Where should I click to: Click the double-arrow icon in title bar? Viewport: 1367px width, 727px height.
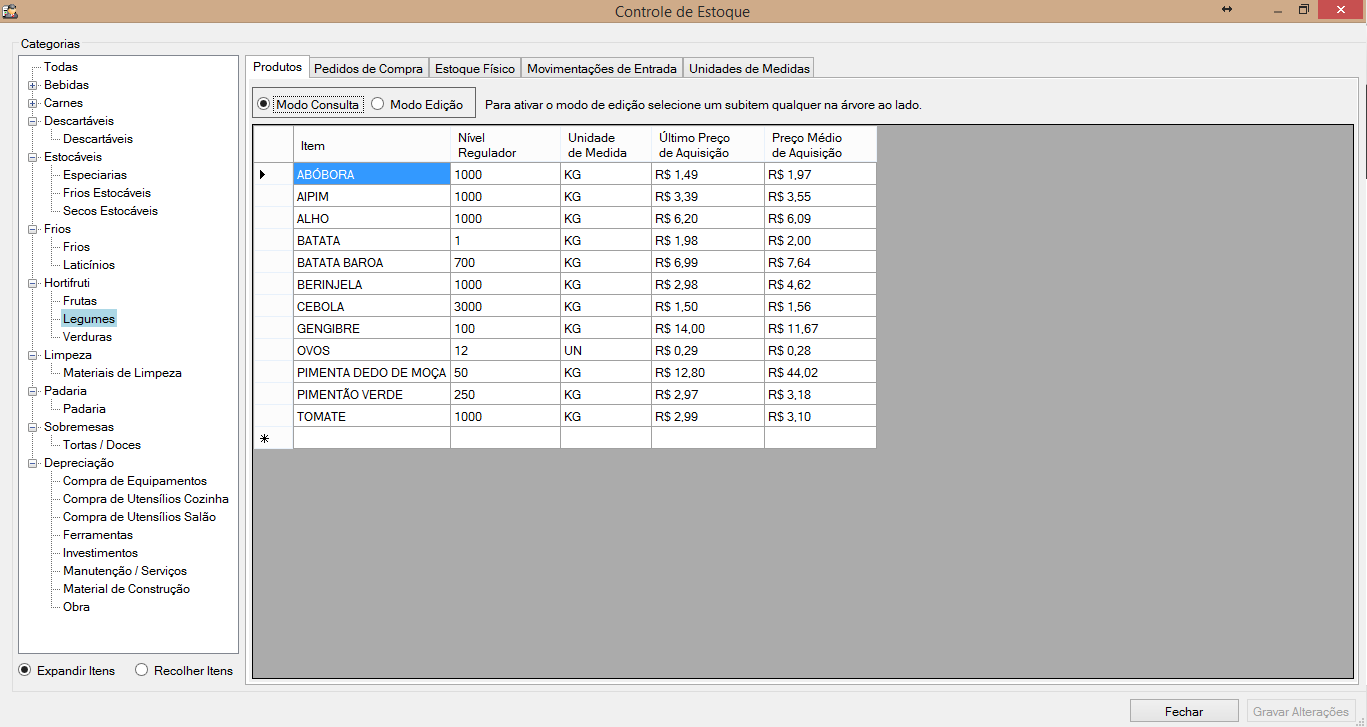(x=1227, y=10)
